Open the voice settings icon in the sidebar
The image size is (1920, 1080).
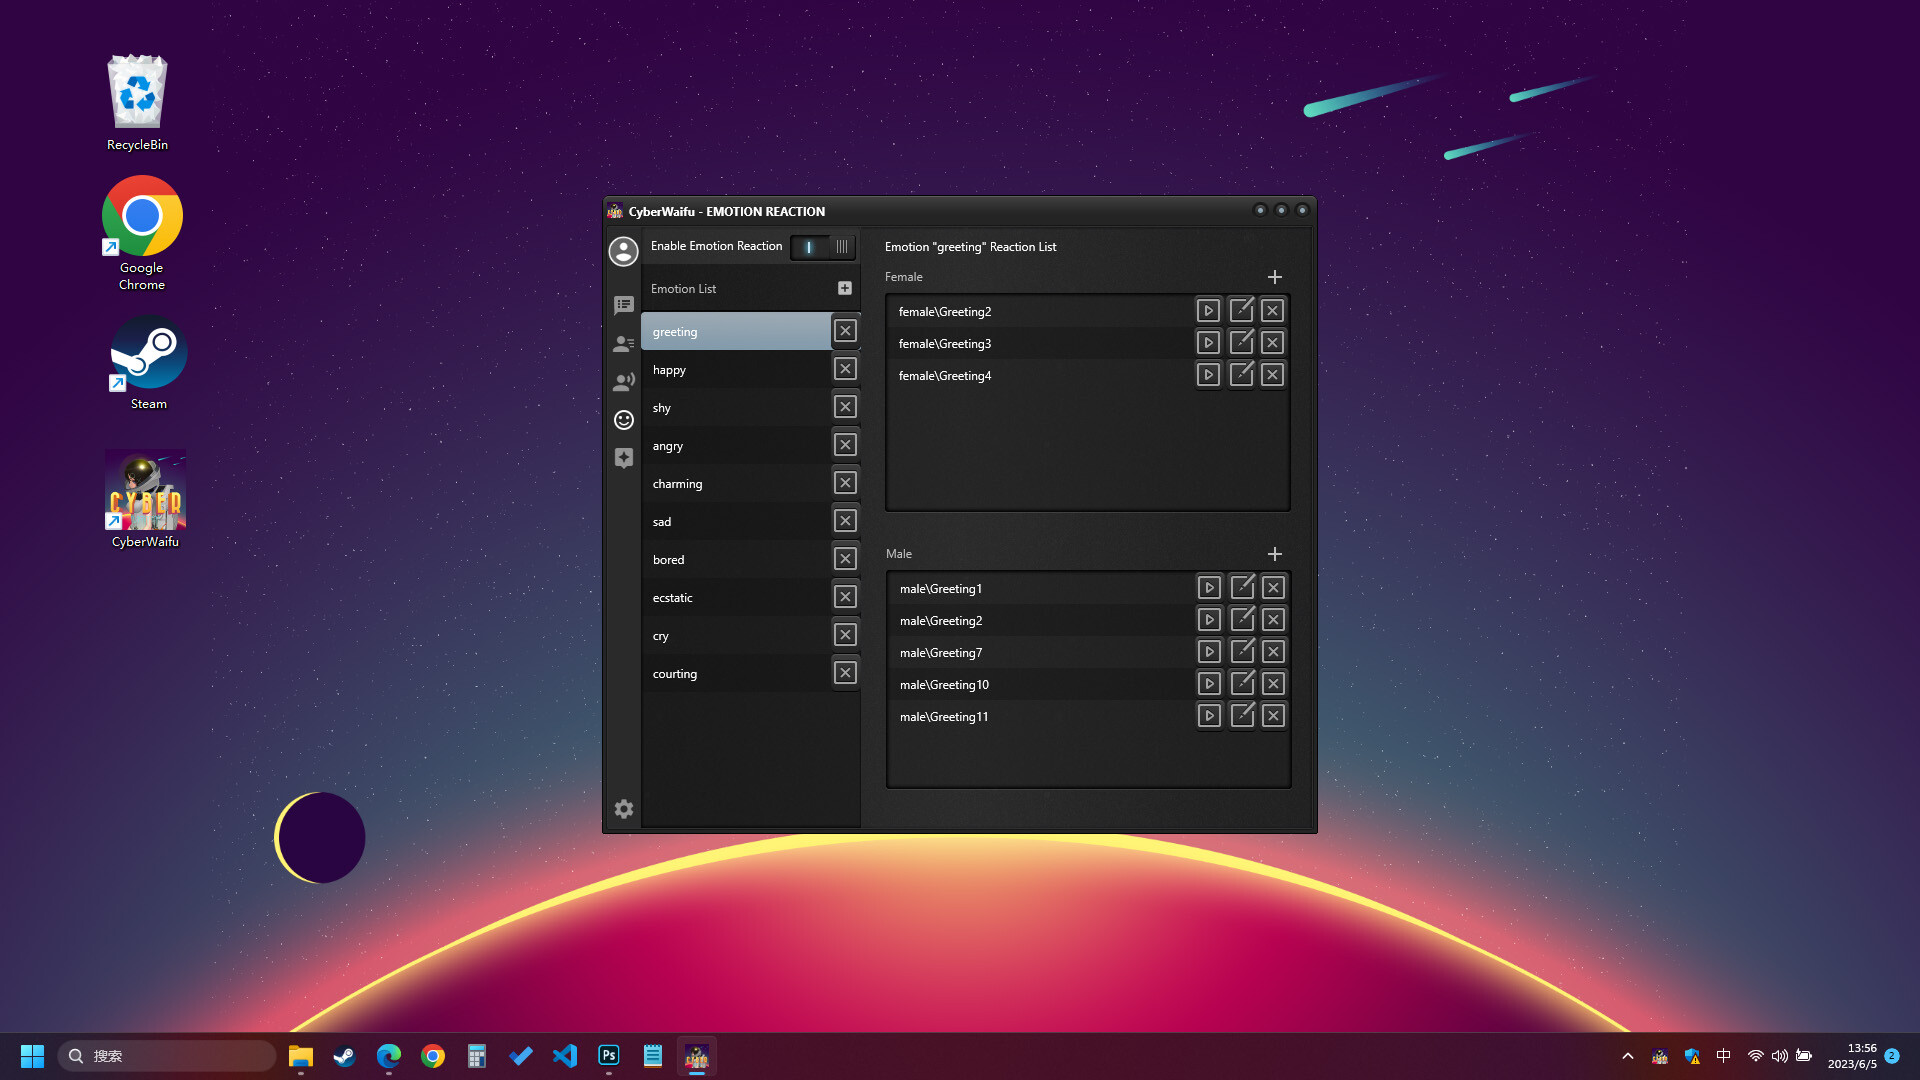(x=624, y=381)
